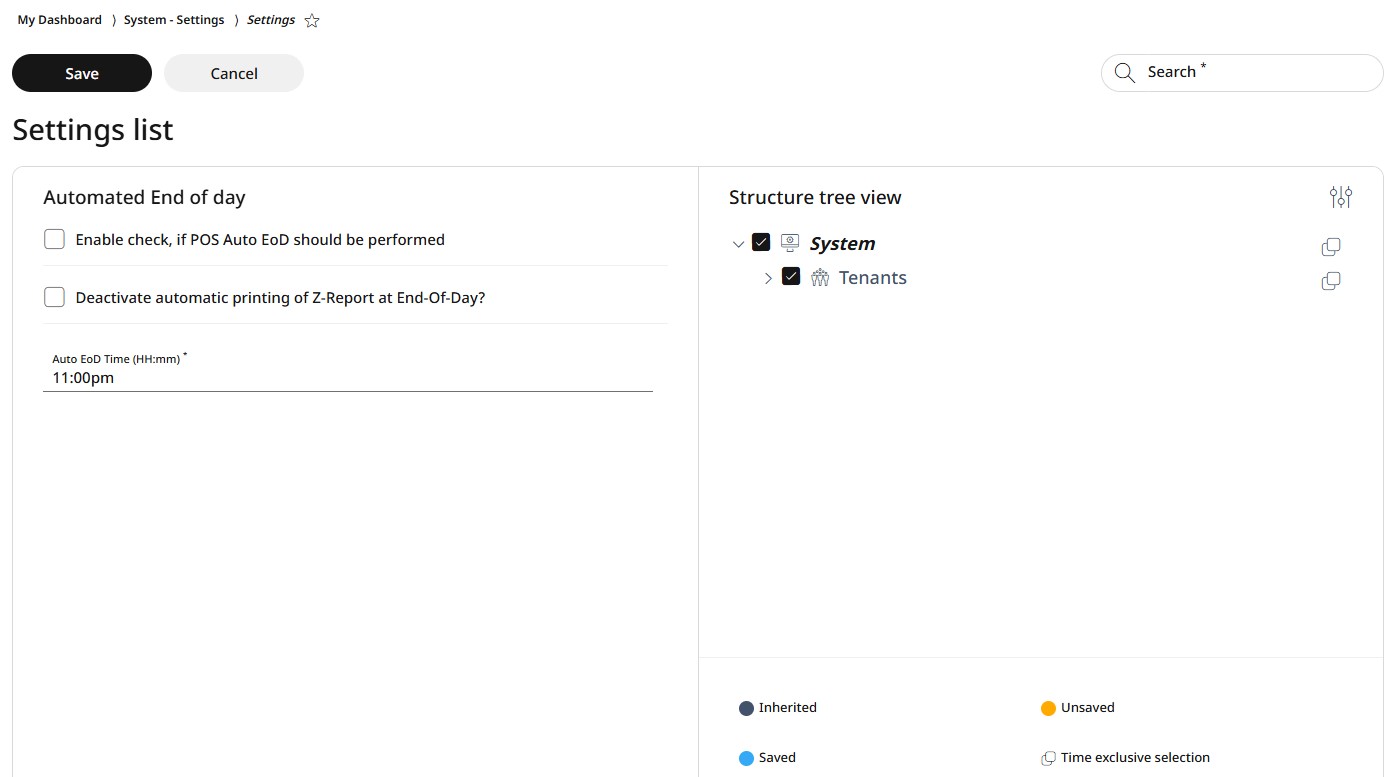This screenshot has width=1388, height=777.
Task: Click the Tenants people icon in tree
Action: (x=820, y=278)
